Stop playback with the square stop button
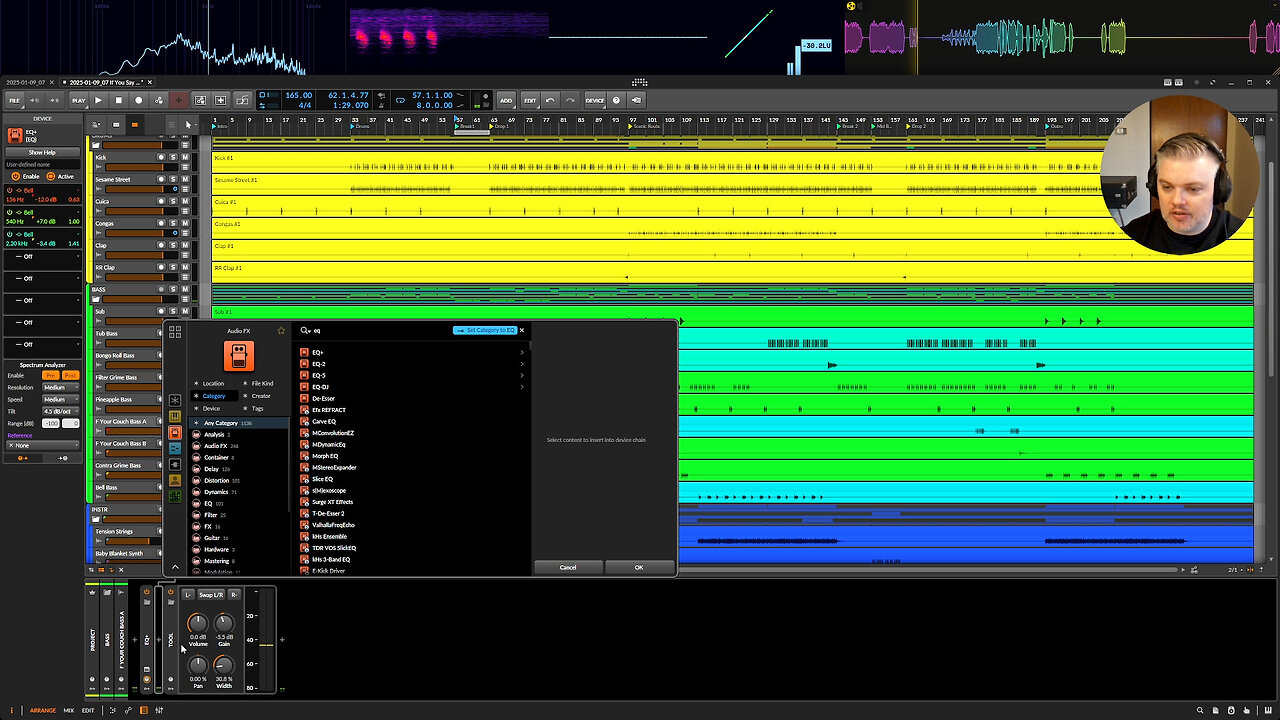 point(118,100)
